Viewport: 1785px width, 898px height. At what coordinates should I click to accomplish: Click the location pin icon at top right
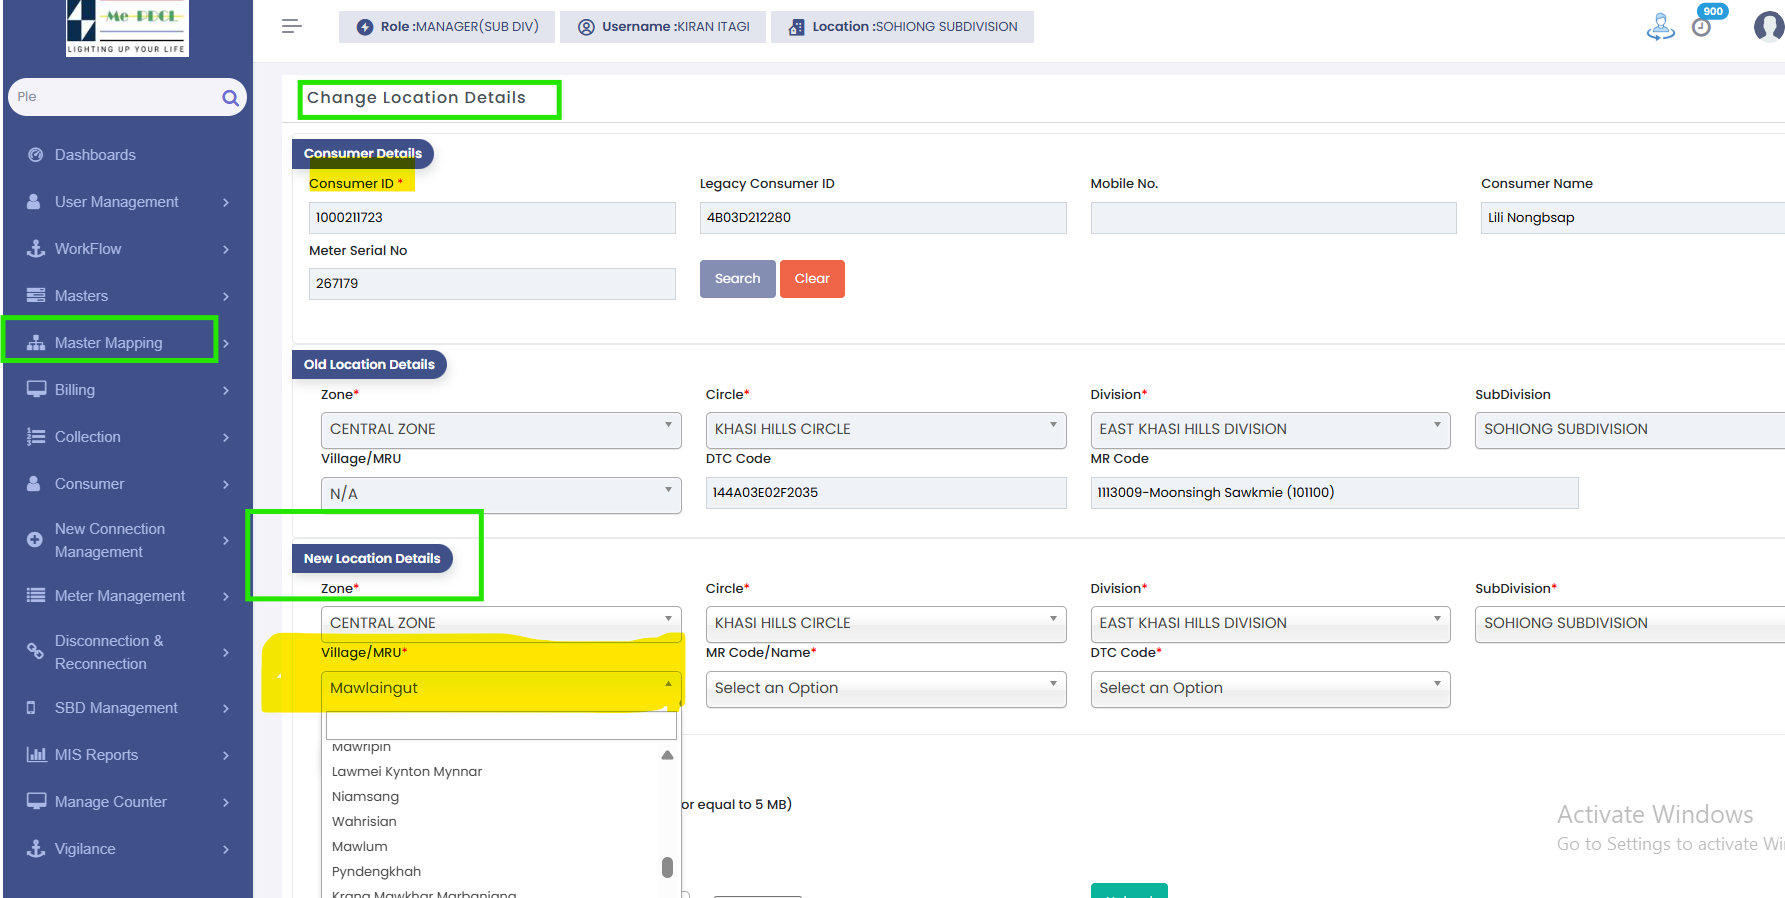pyautogui.click(x=1660, y=27)
